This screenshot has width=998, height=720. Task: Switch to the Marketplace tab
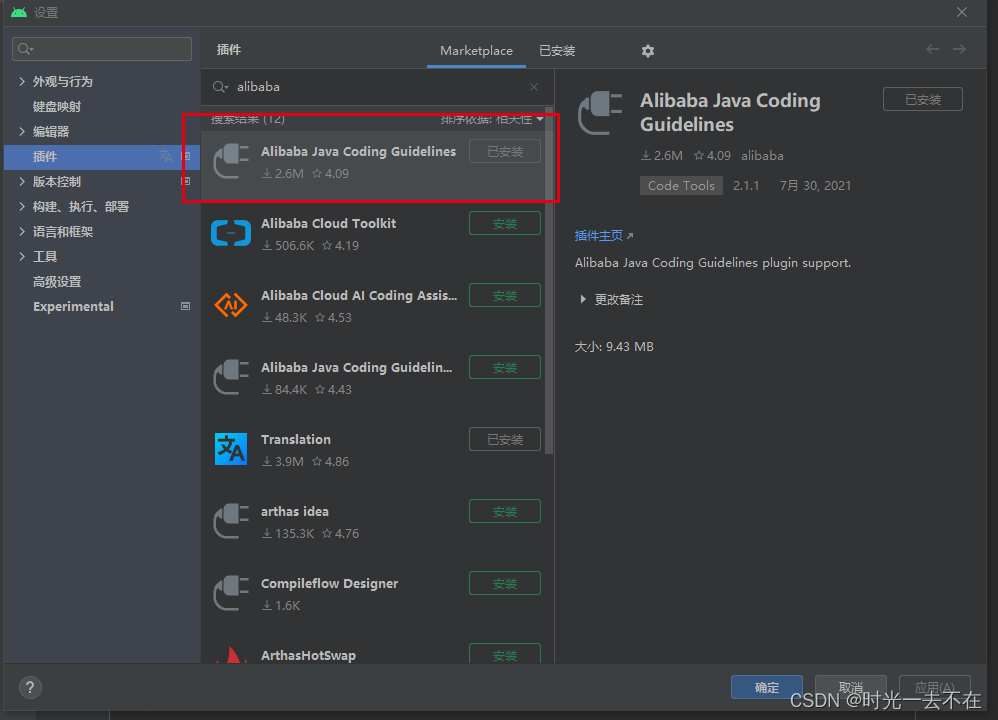(476, 51)
